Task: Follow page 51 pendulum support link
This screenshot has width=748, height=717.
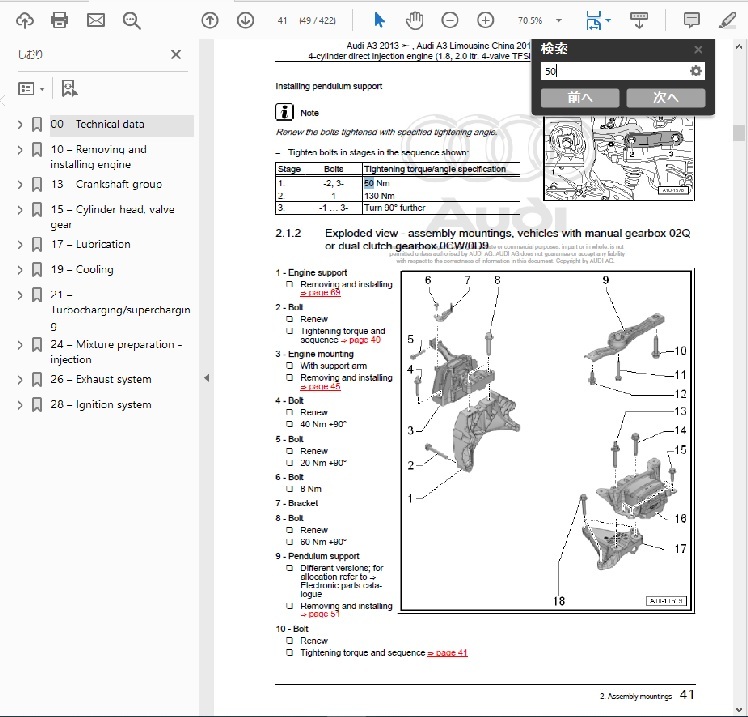Action: 320,614
